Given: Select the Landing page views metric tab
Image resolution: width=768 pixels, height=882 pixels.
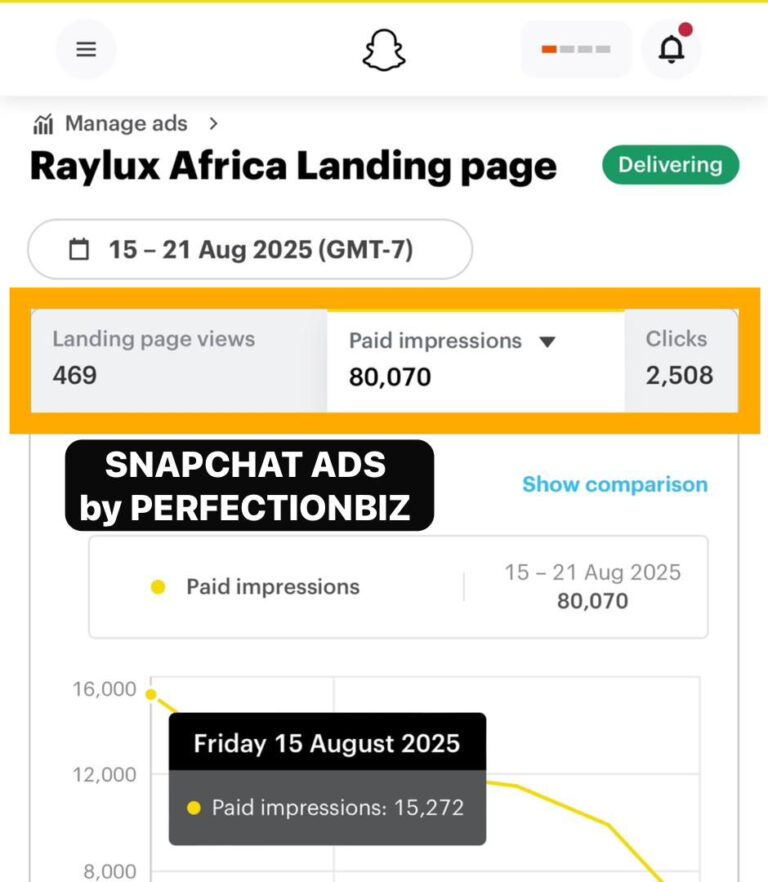Looking at the screenshot, I should click(x=179, y=361).
